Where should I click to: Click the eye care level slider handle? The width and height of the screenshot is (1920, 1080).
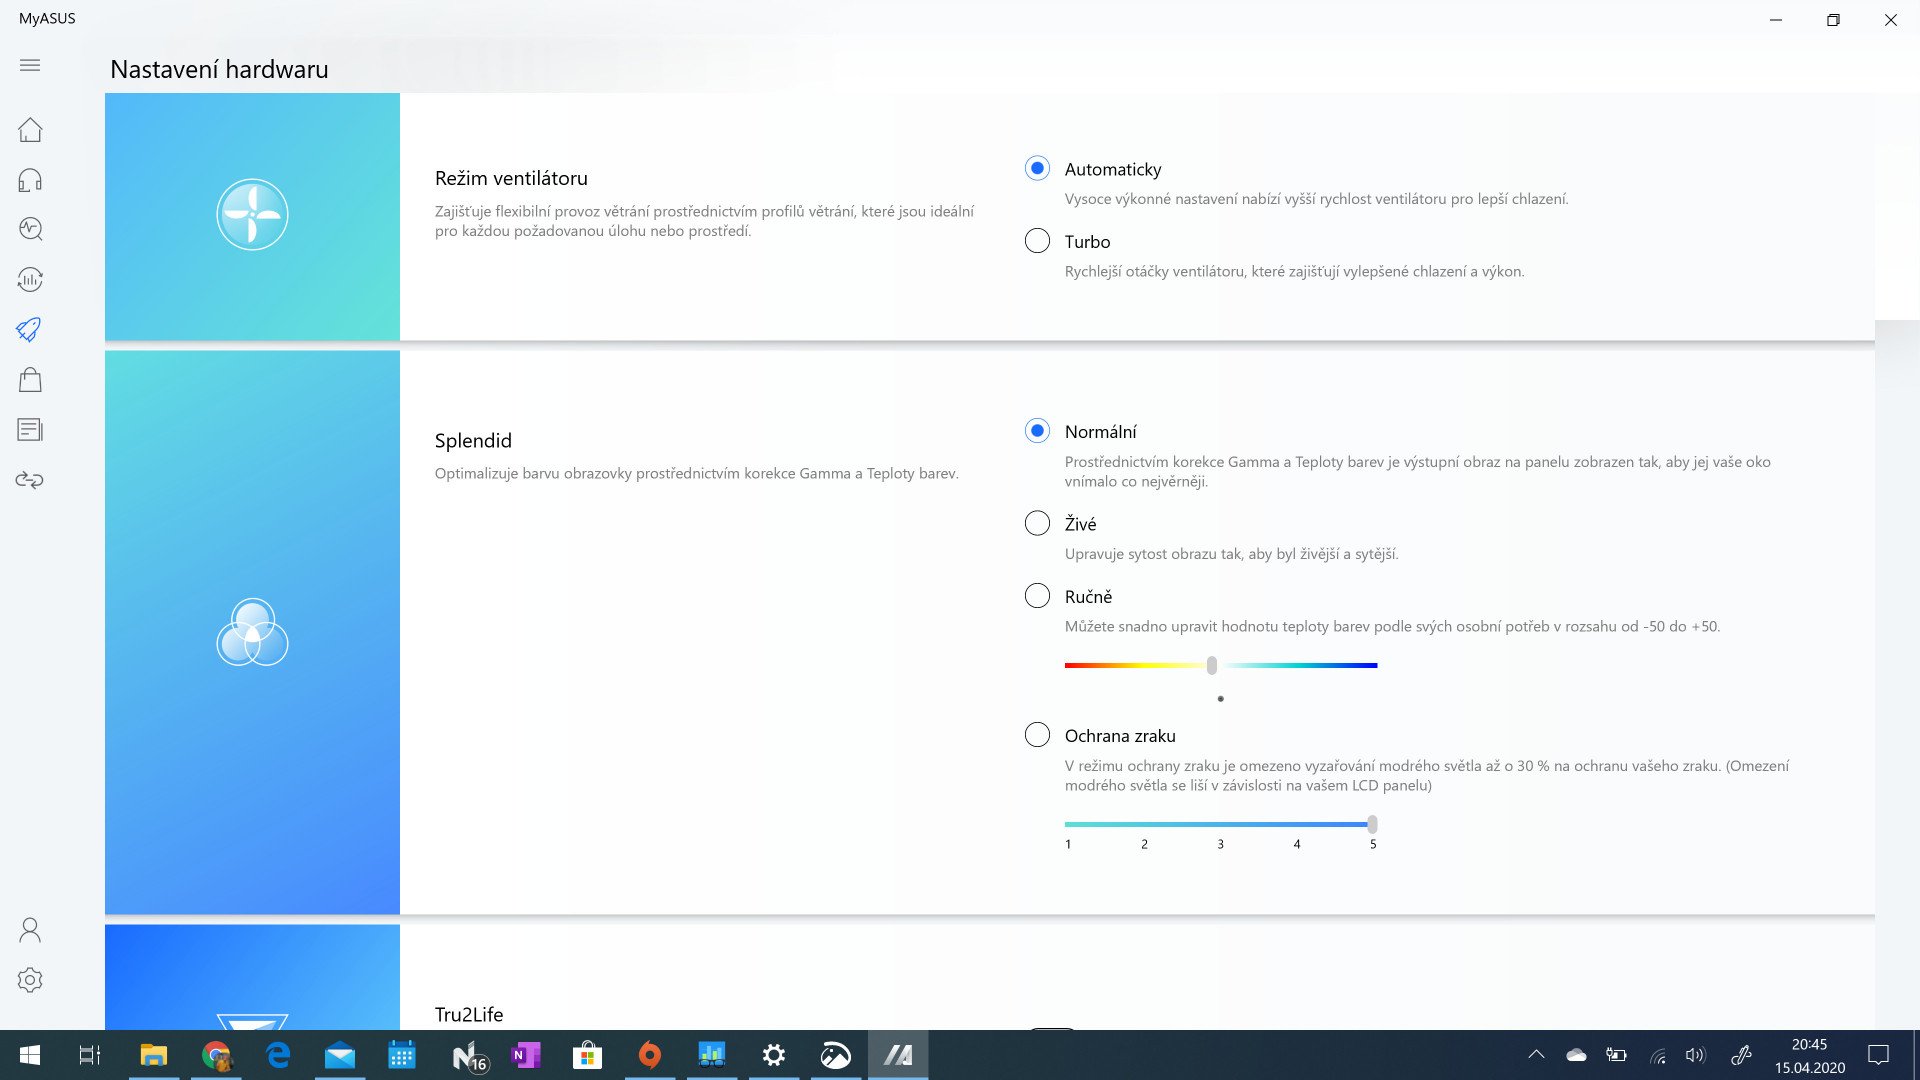1372,824
